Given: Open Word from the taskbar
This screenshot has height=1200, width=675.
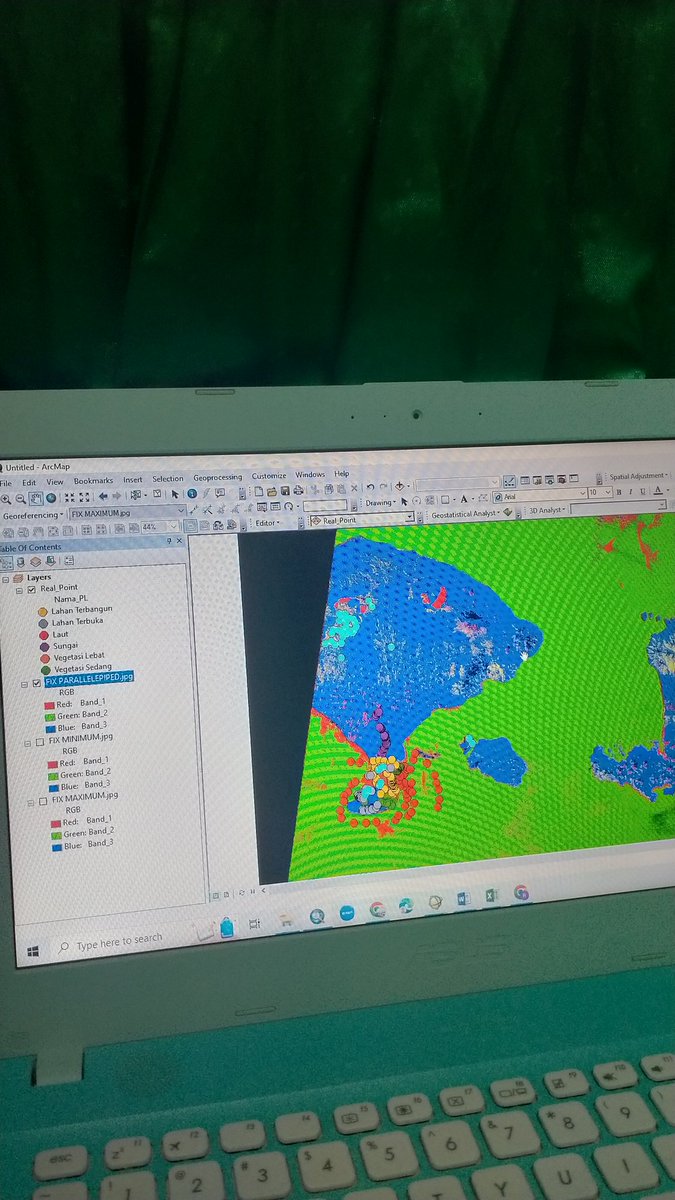Looking at the screenshot, I should [x=464, y=898].
